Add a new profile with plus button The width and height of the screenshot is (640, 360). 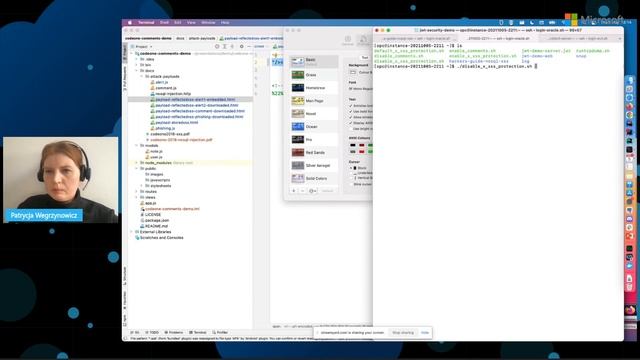coord(293,191)
